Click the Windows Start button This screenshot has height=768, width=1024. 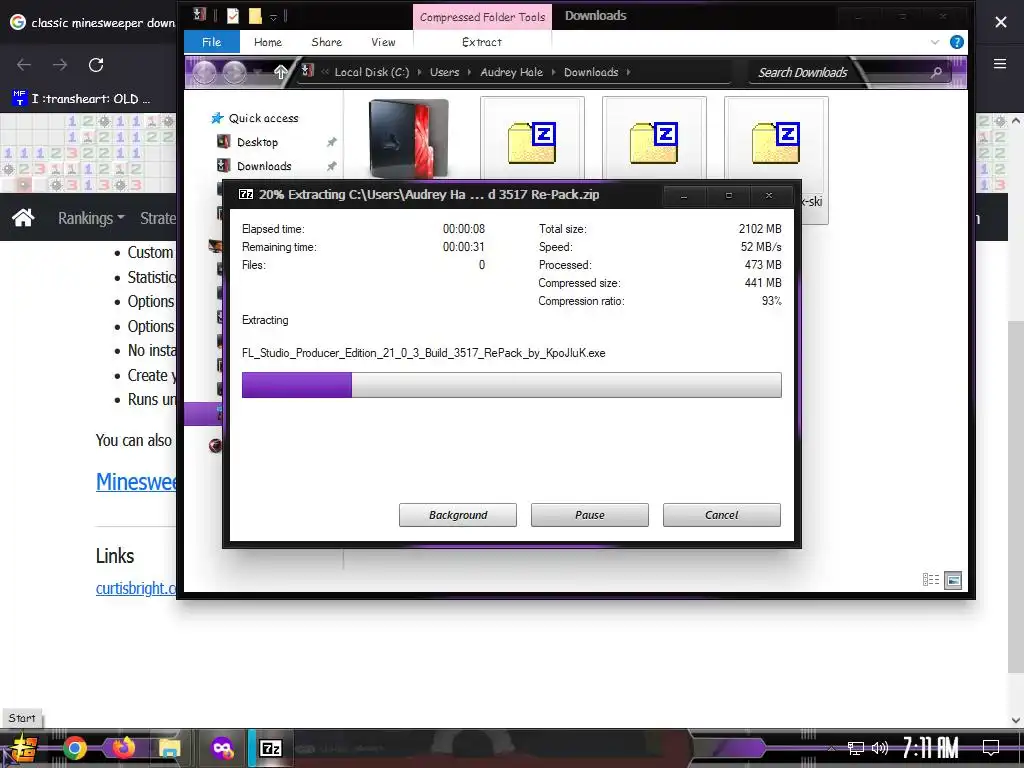tap(21, 748)
